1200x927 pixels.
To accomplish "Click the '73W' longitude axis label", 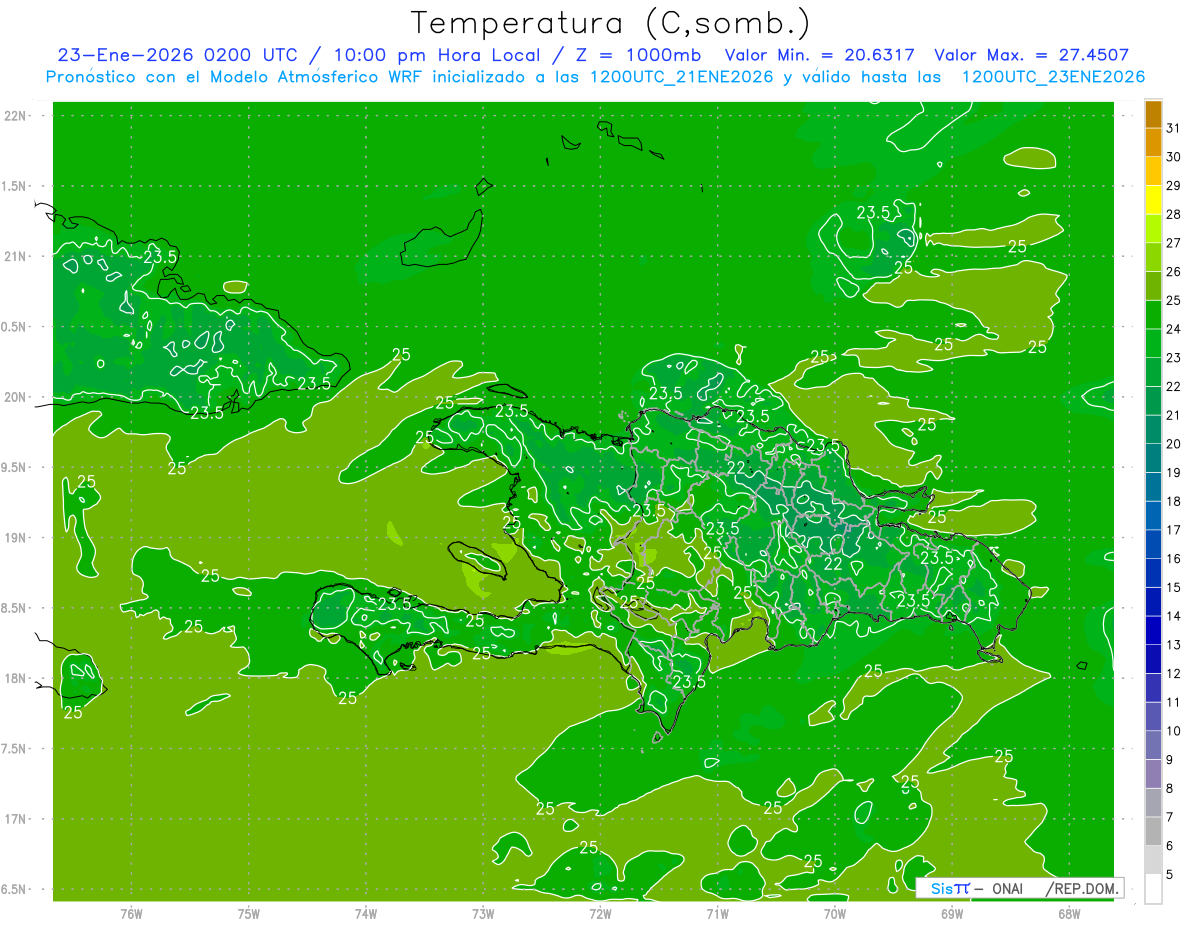I will point(483,914).
